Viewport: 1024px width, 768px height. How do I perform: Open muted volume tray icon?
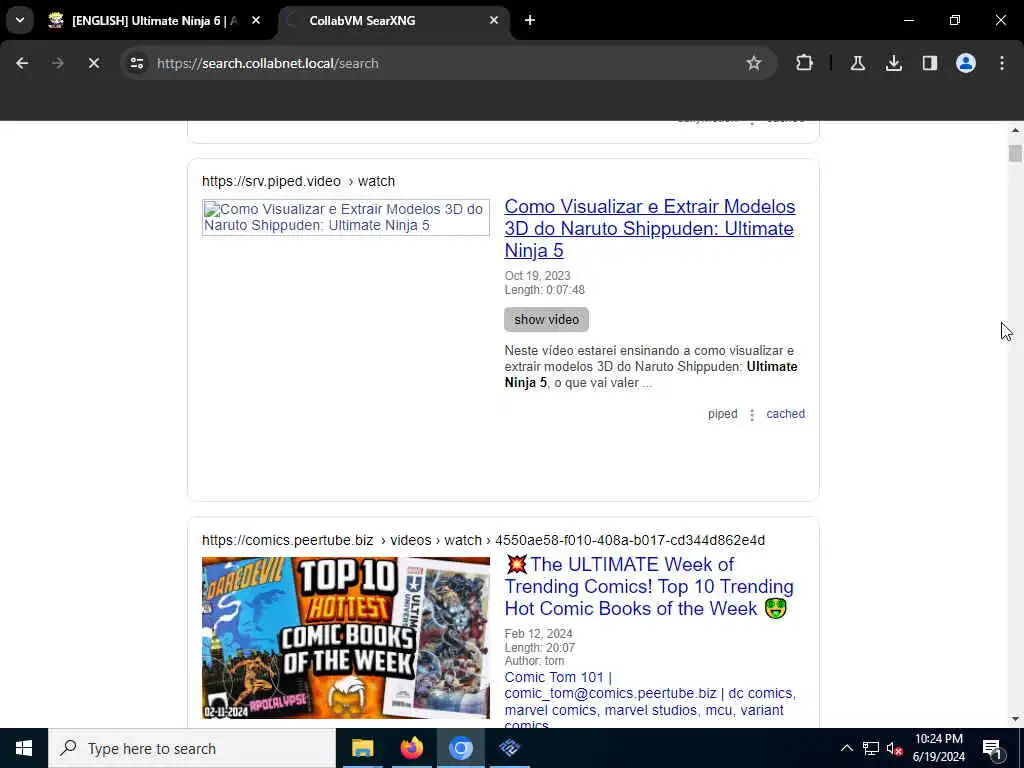pyautogui.click(x=895, y=748)
